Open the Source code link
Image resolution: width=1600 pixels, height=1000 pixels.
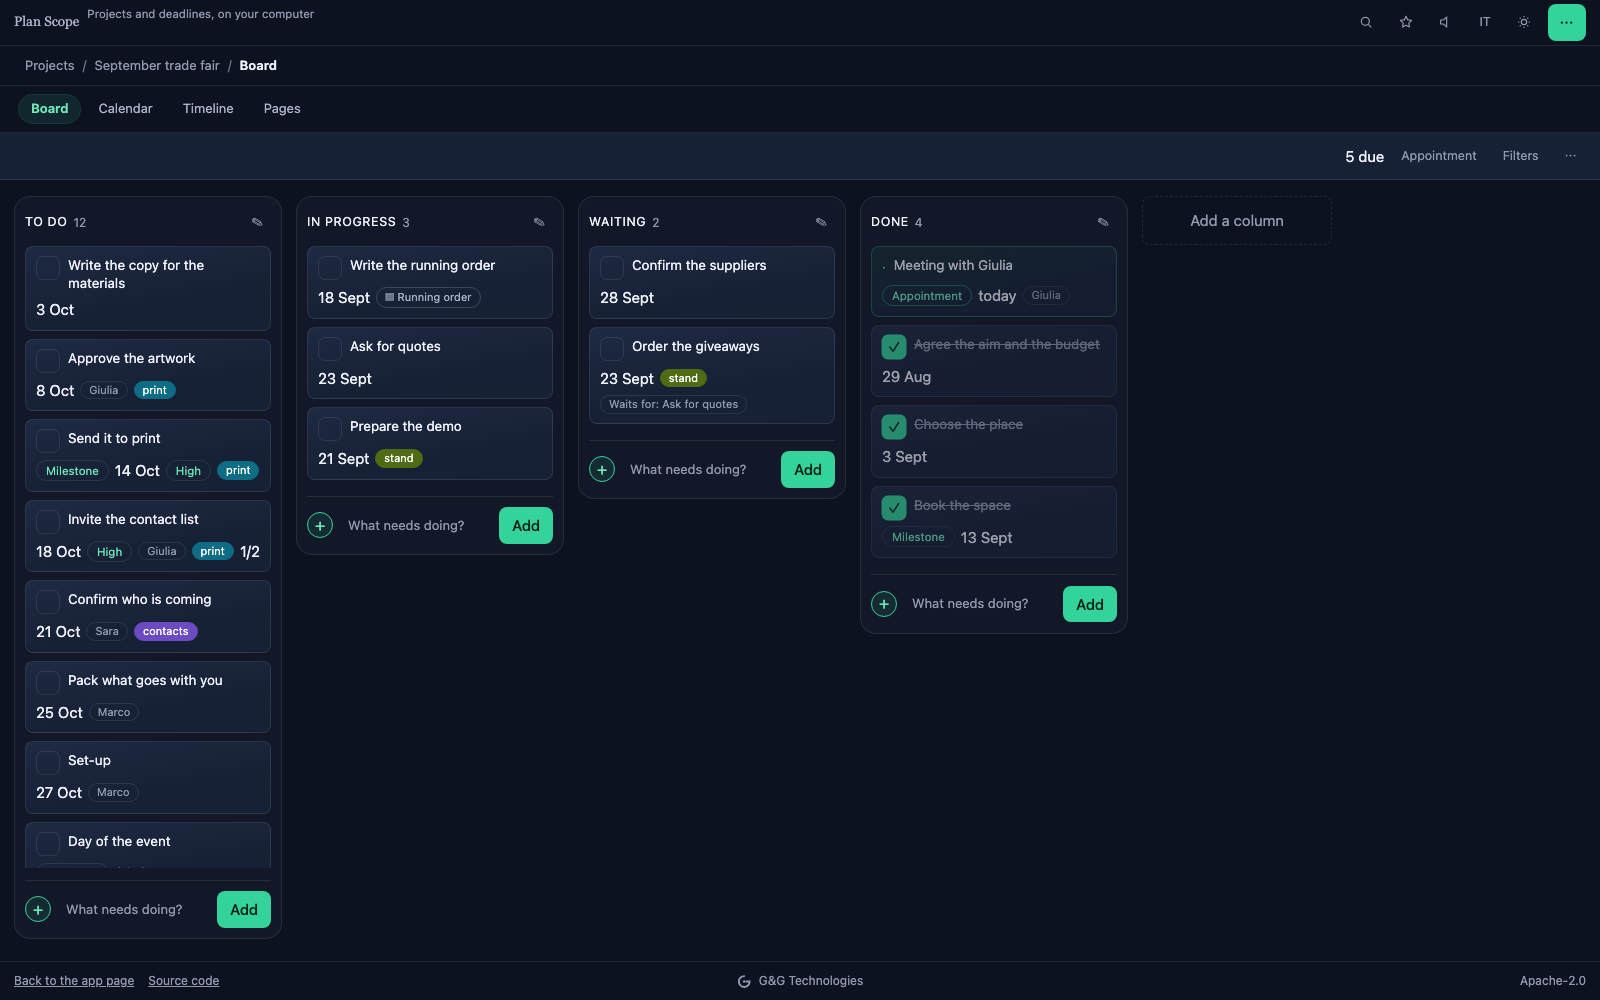click(184, 981)
